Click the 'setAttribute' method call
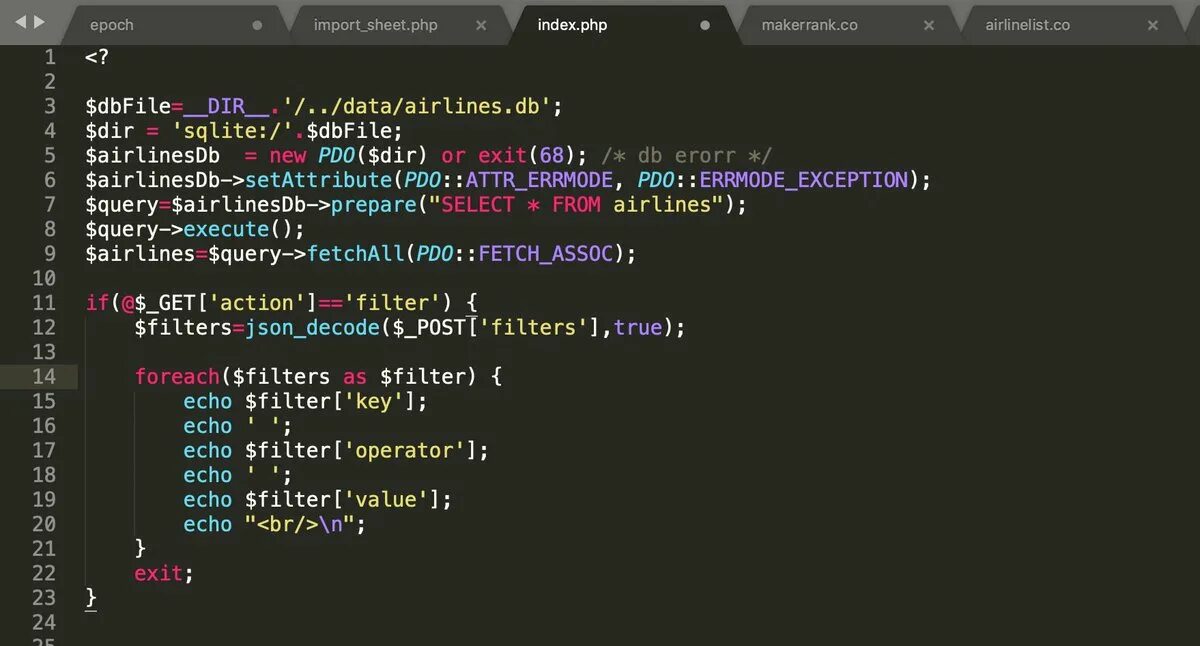This screenshot has width=1200, height=646. [318, 180]
